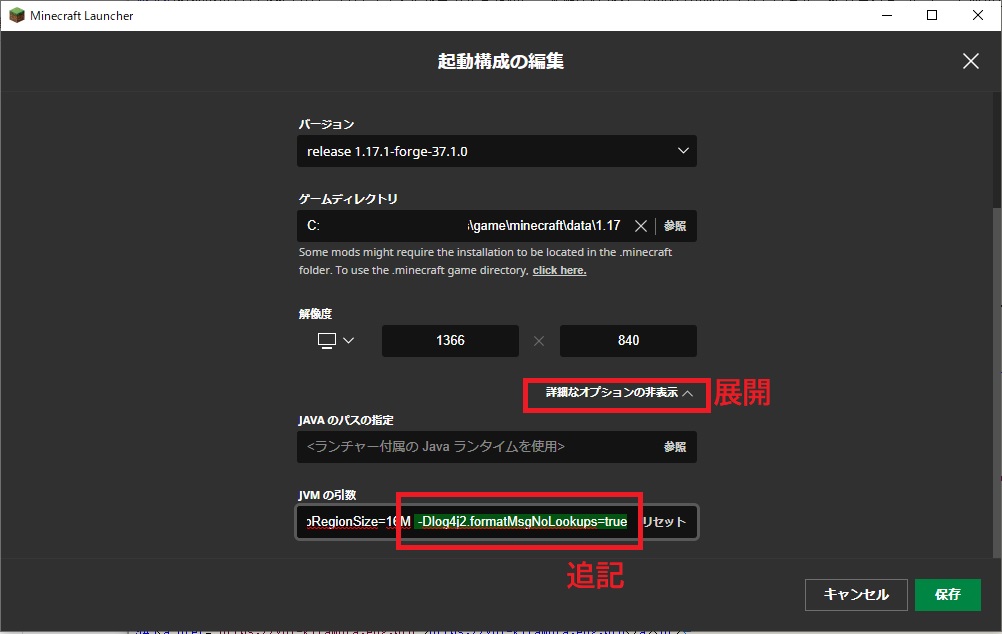Close the Minecraft Launcher window
The height and width of the screenshot is (634, 1002).
coord(978,15)
